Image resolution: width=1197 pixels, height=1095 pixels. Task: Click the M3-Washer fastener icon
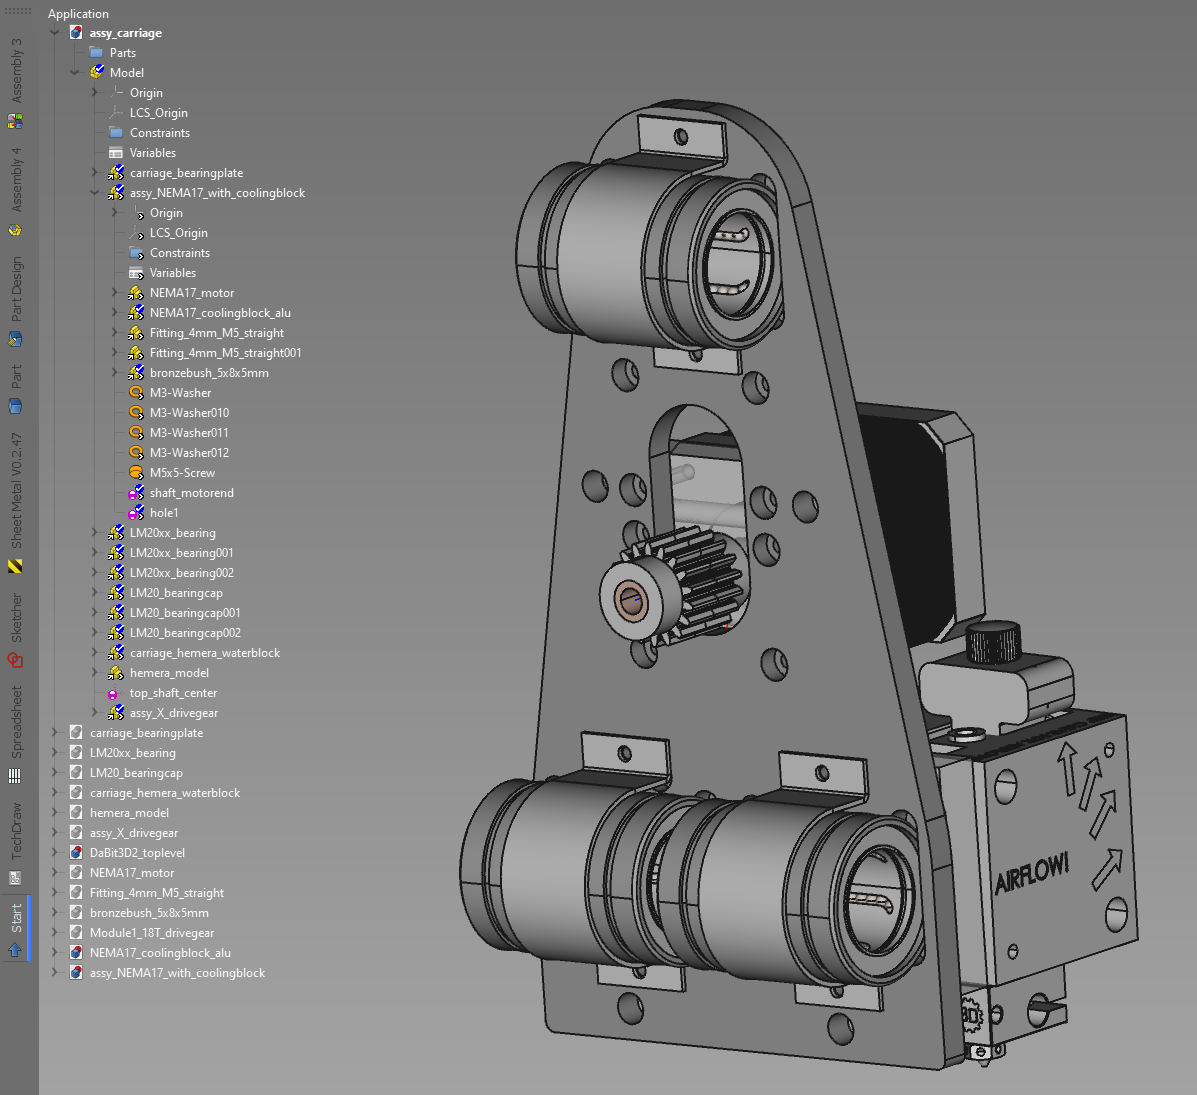[136, 393]
